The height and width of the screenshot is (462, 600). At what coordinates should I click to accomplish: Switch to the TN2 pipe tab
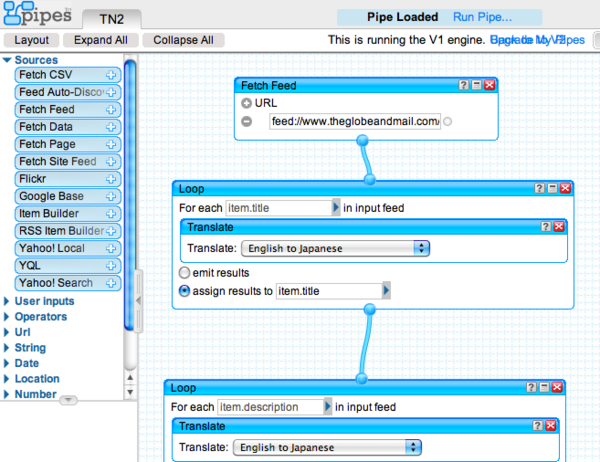112,19
